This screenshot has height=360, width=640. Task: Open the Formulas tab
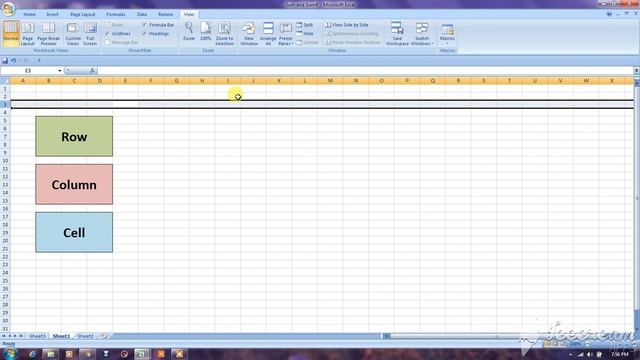point(116,14)
